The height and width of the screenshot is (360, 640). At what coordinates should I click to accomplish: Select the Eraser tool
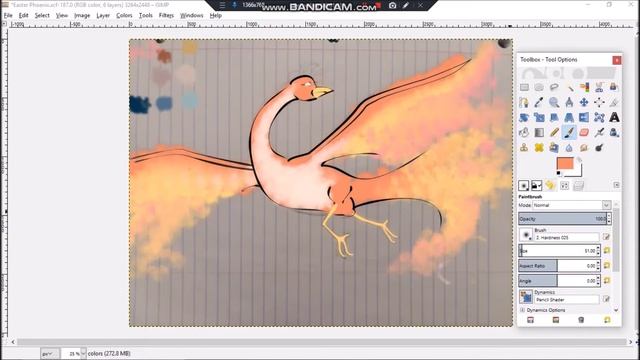click(x=584, y=133)
